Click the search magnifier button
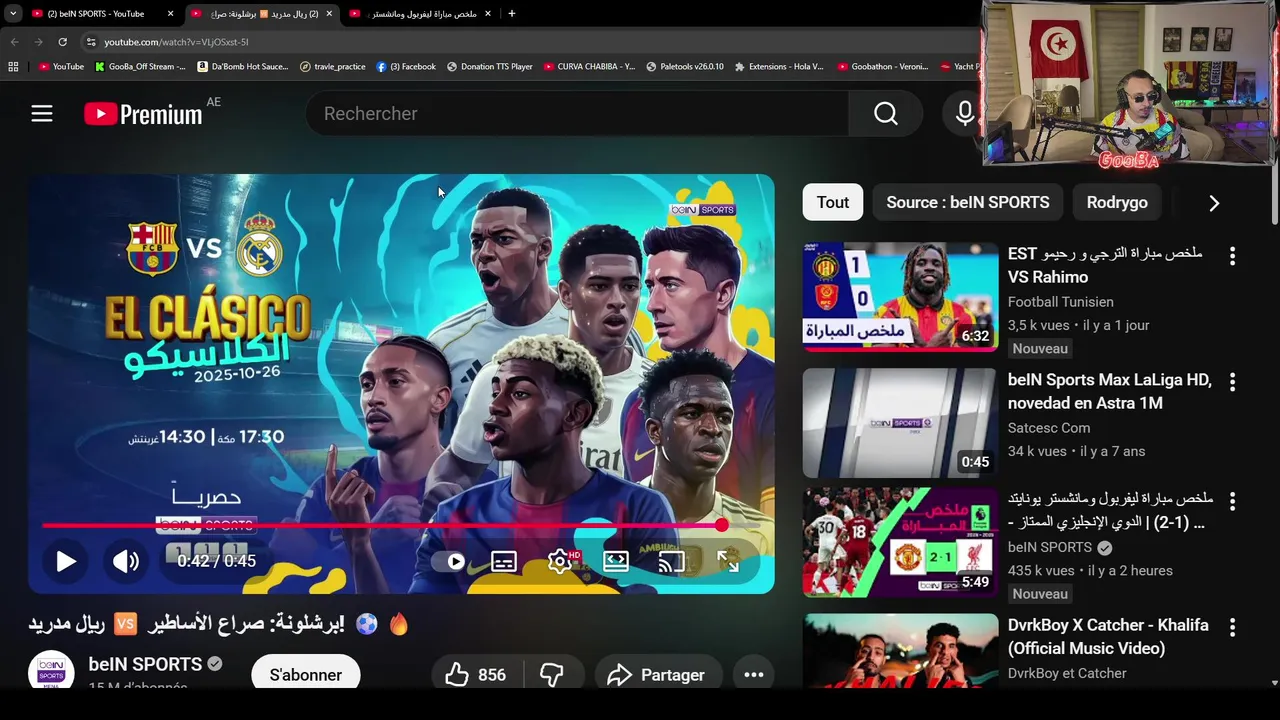 [885, 114]
